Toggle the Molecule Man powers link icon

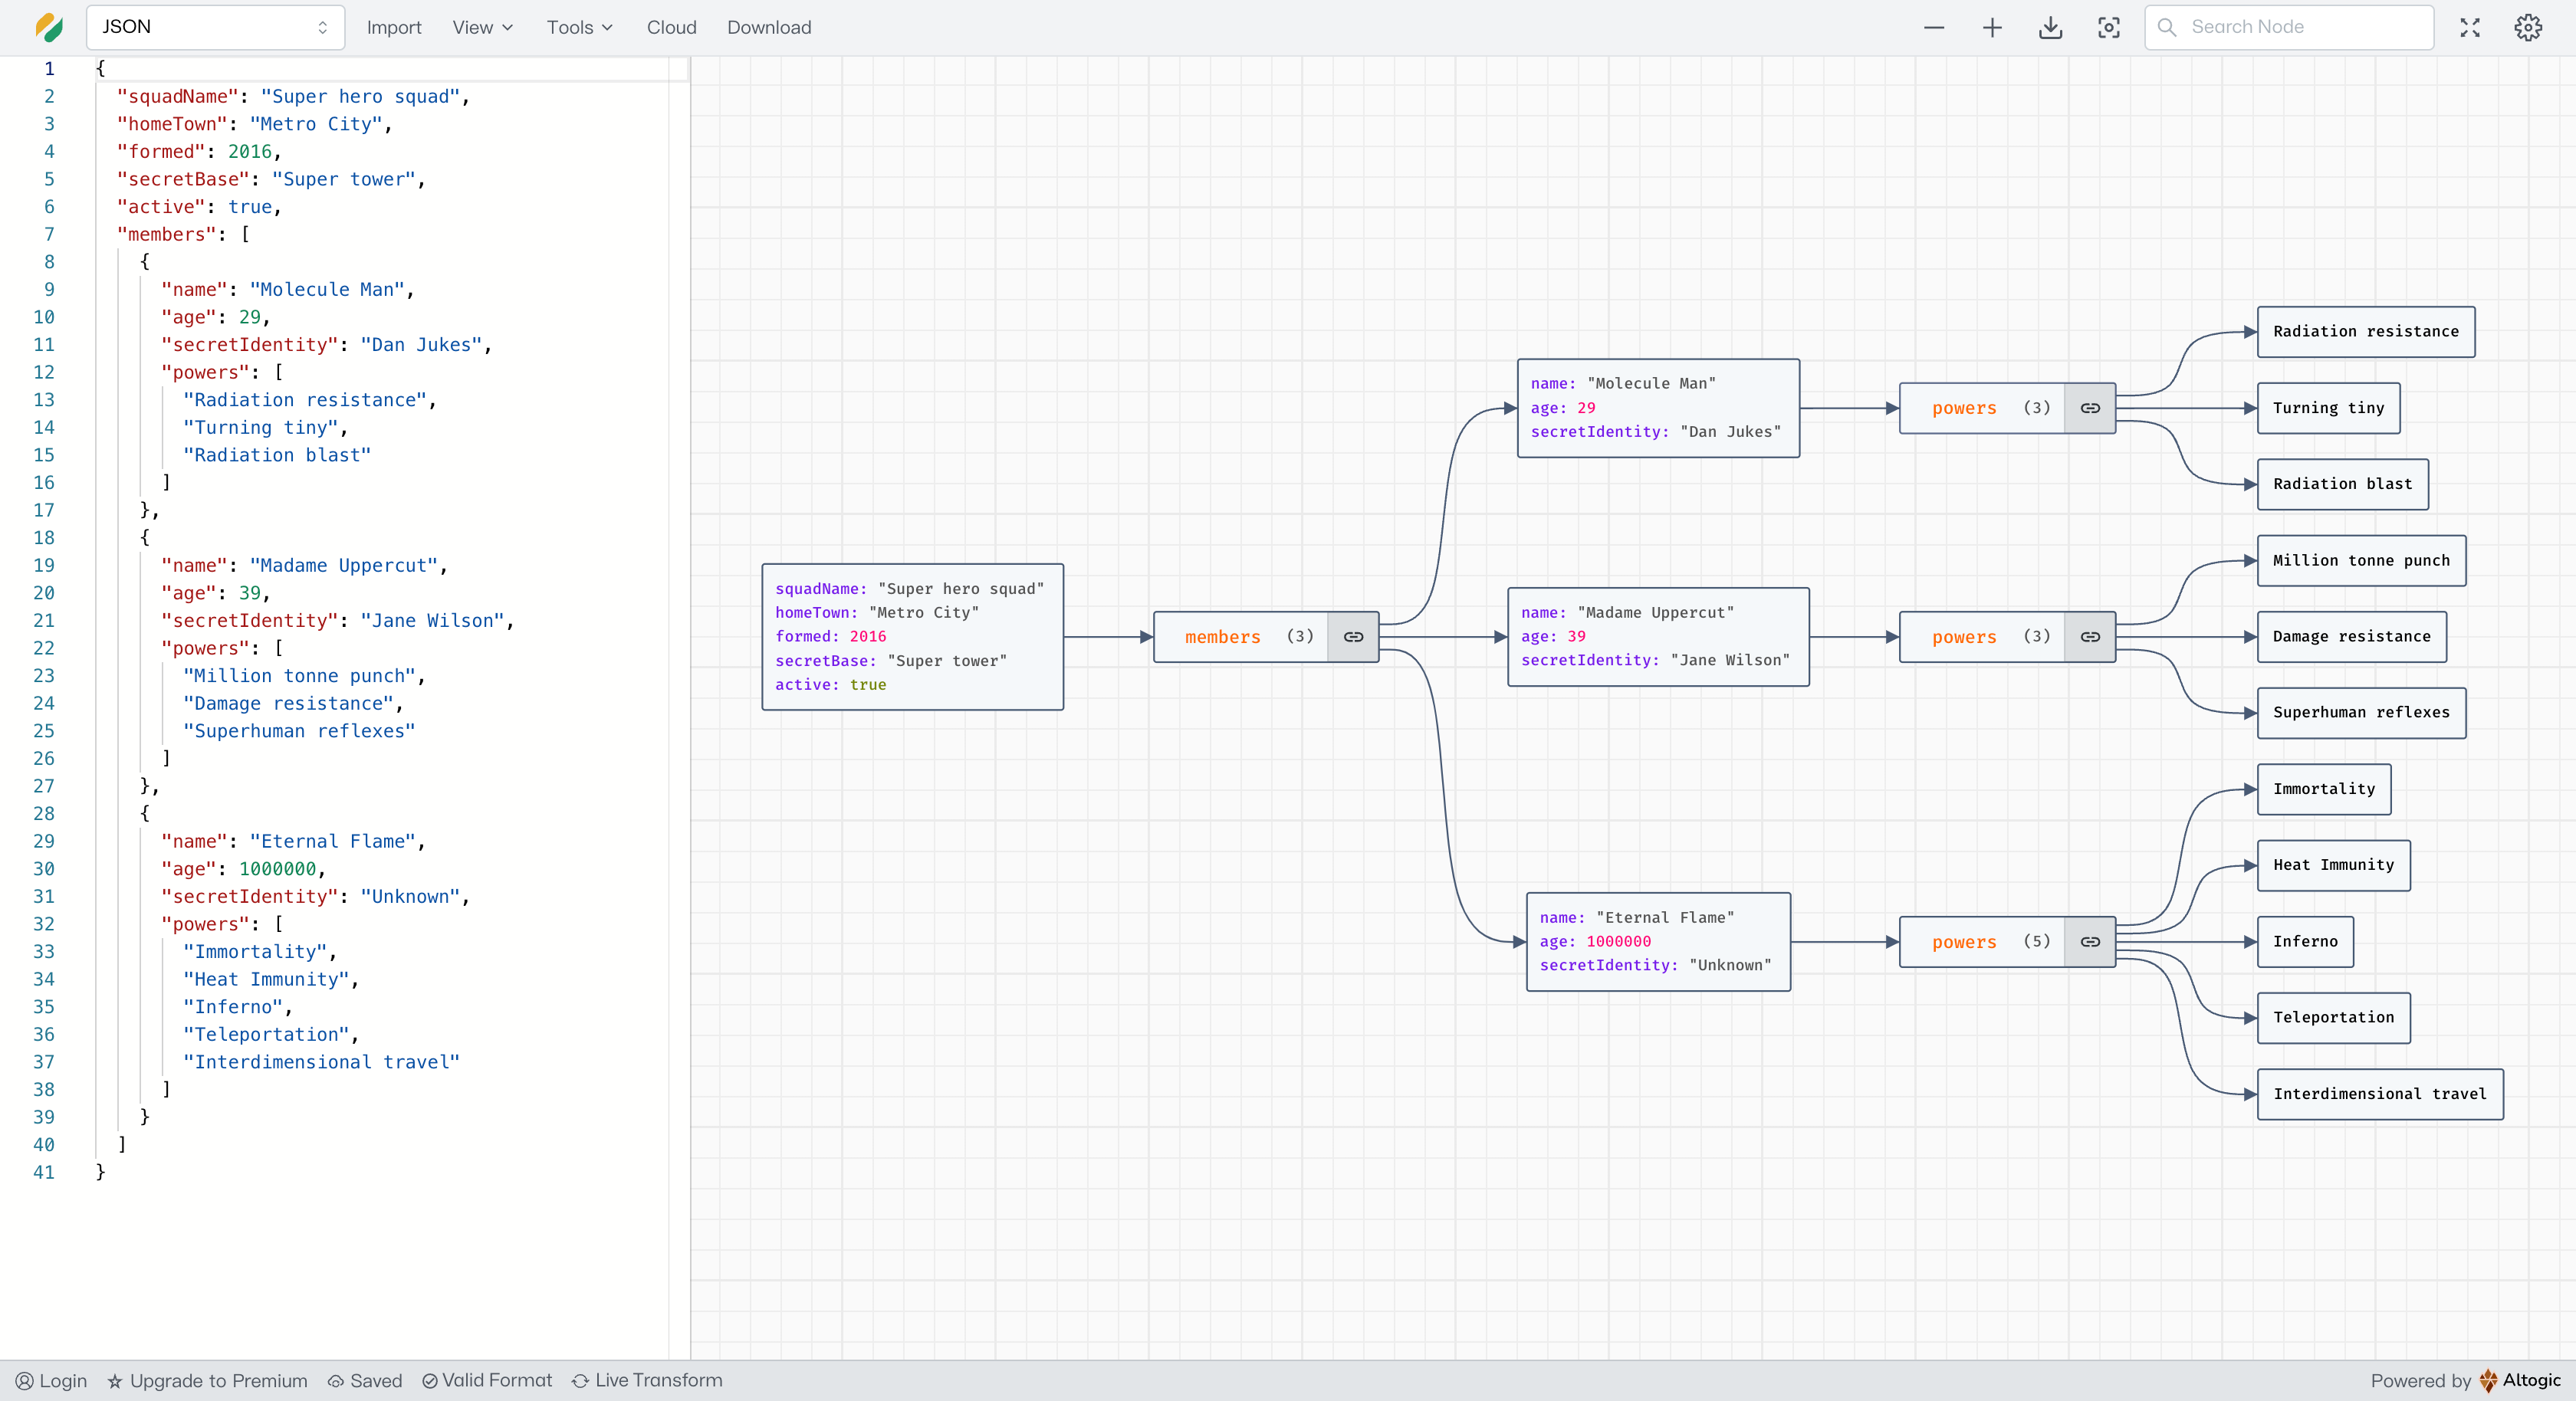coord(2090,408)
